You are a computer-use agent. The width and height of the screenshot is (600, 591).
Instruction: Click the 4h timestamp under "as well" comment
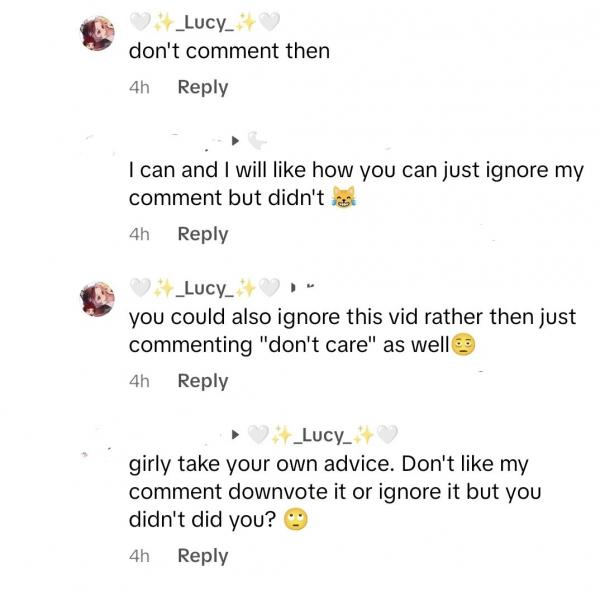click(x=139, y=381)
